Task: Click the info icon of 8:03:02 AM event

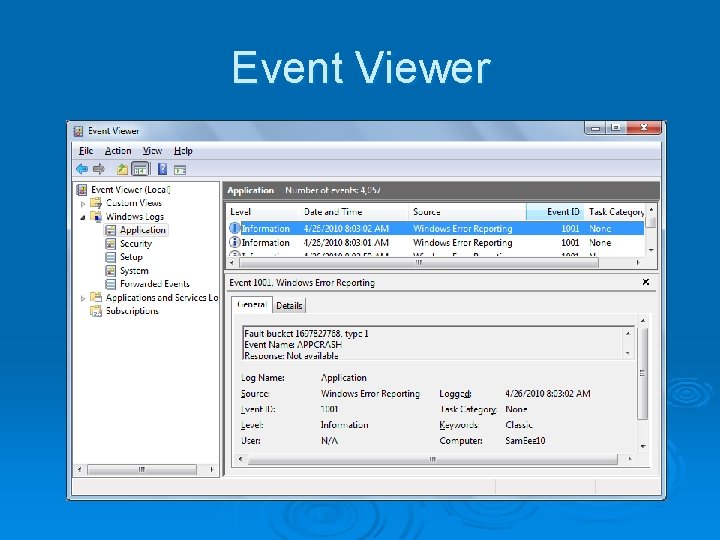Action: tap(234, 228)
